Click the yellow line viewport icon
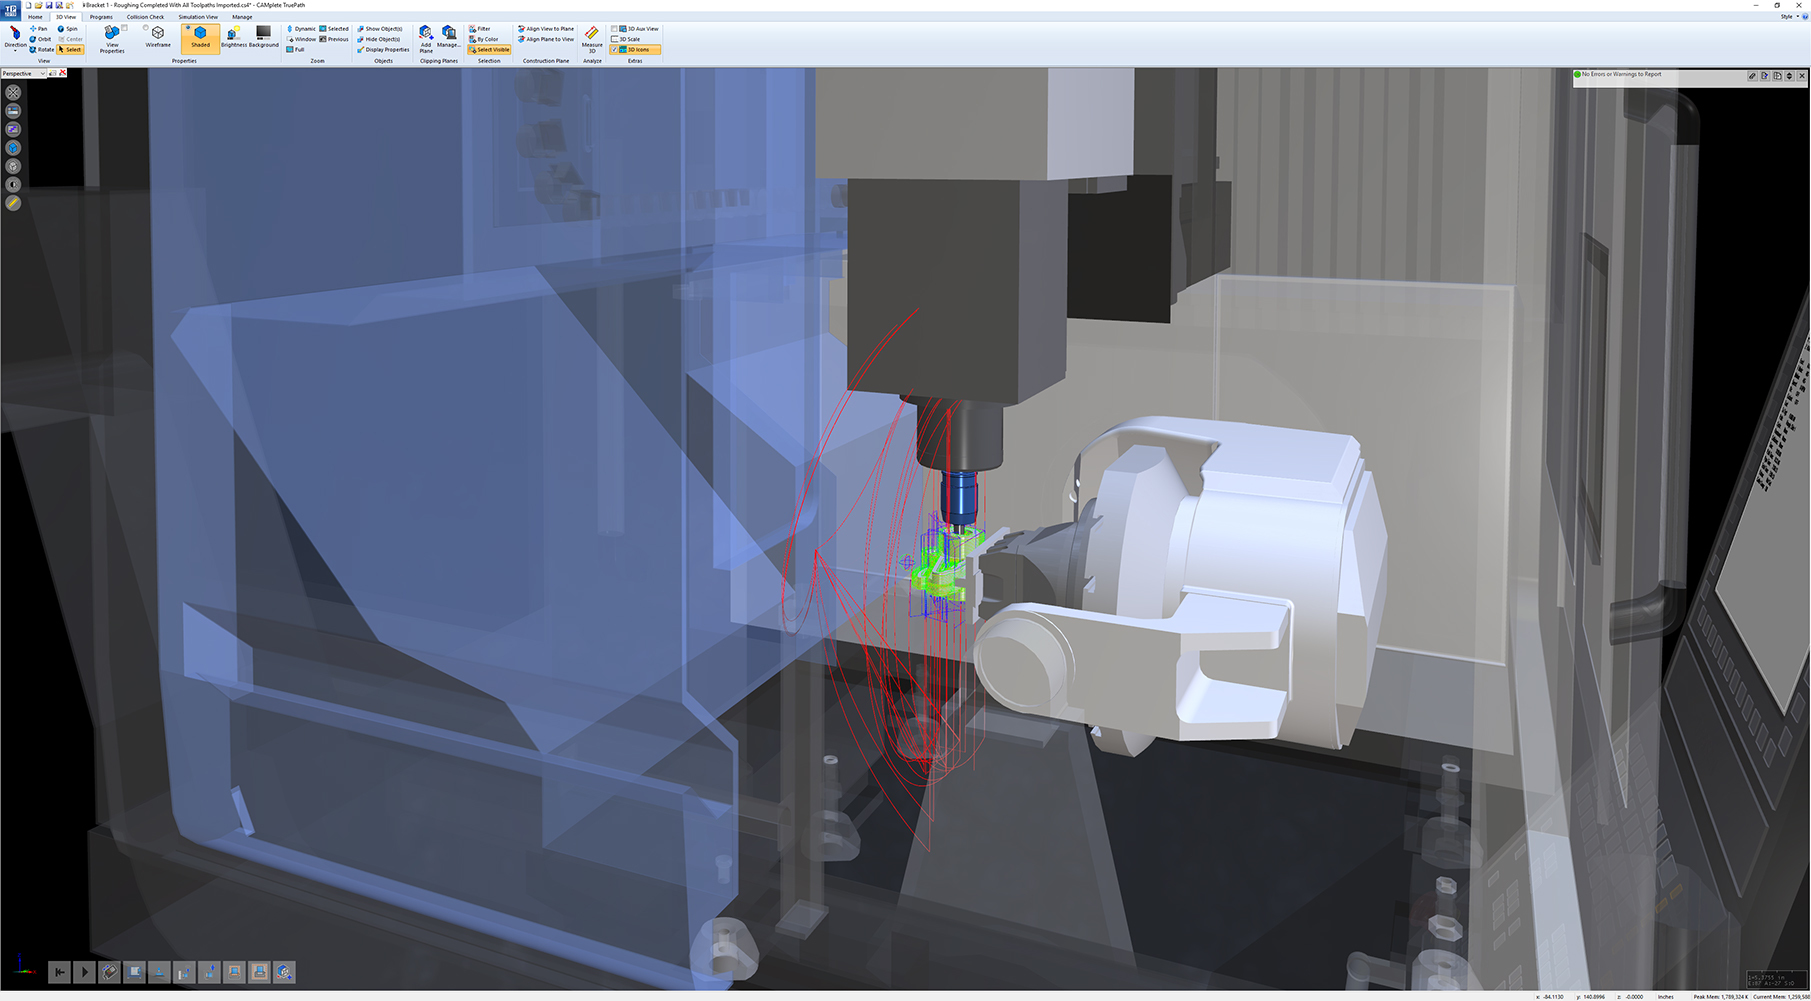The height and width of the screenshot is (1001, 1811). point(13,203)
